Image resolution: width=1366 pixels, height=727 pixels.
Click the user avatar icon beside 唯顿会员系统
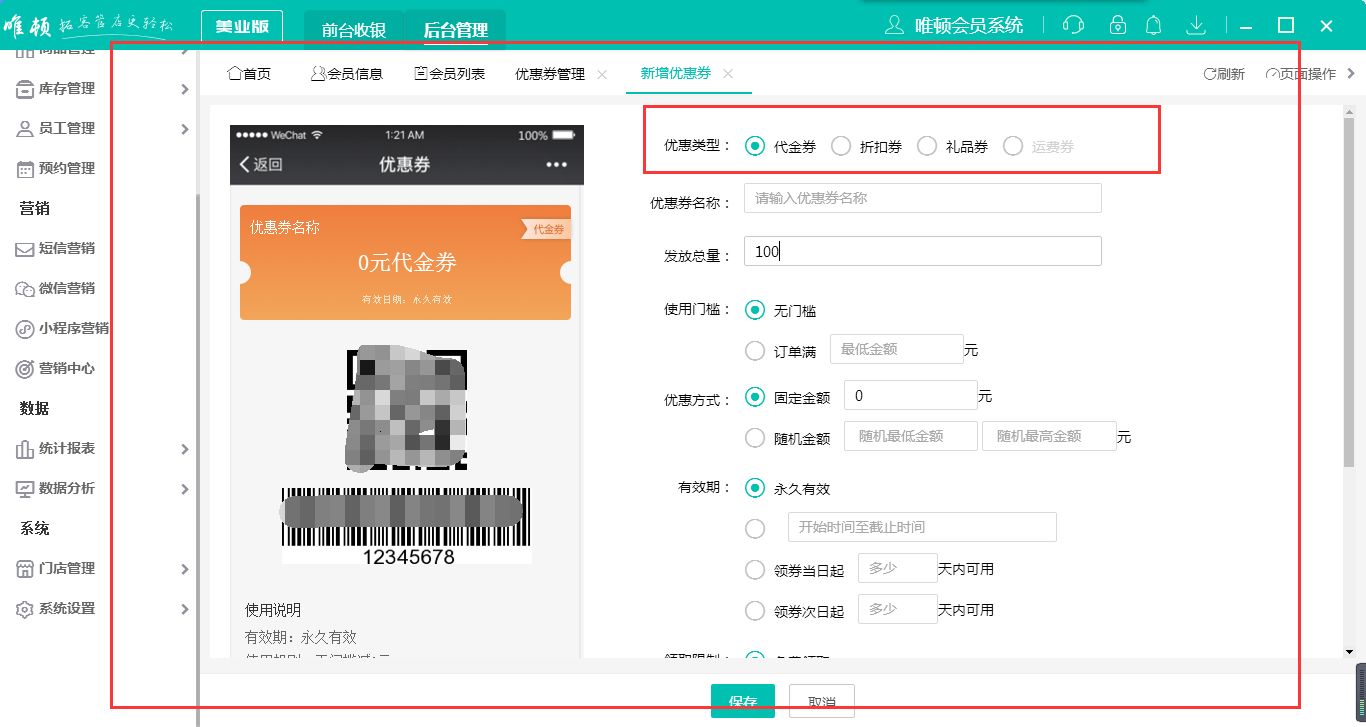pos(895,25)
